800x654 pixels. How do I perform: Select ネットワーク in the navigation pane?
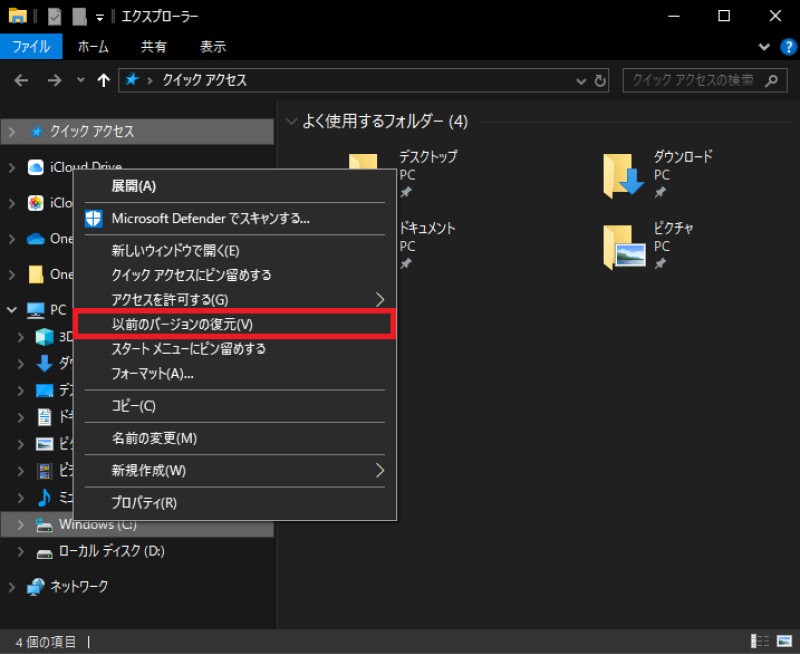tap(79, 587)
